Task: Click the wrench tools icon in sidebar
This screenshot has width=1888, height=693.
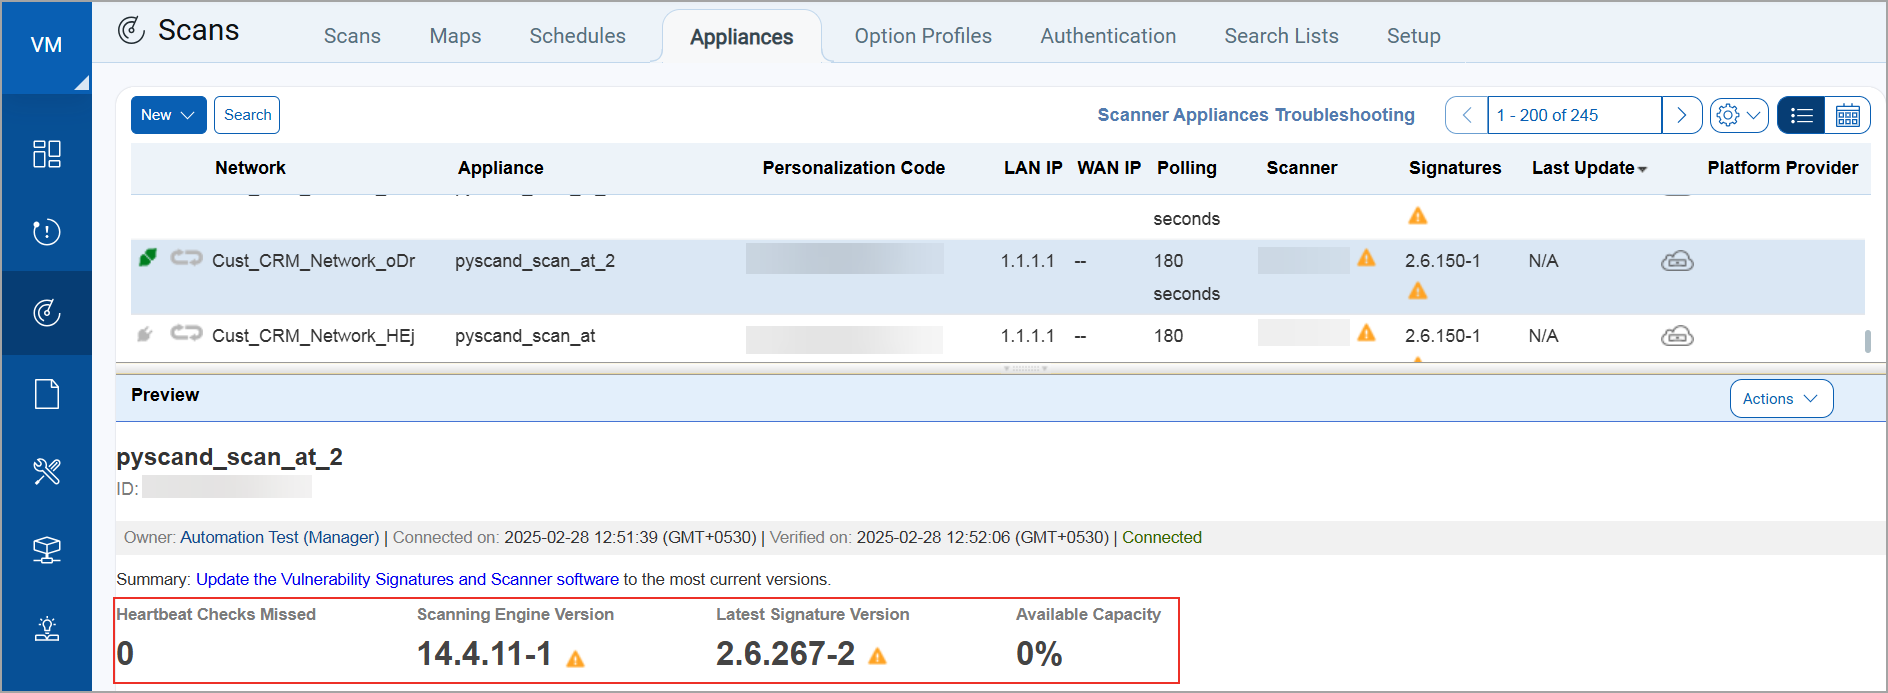Action: pyautogui.click(x=47, y=471)
